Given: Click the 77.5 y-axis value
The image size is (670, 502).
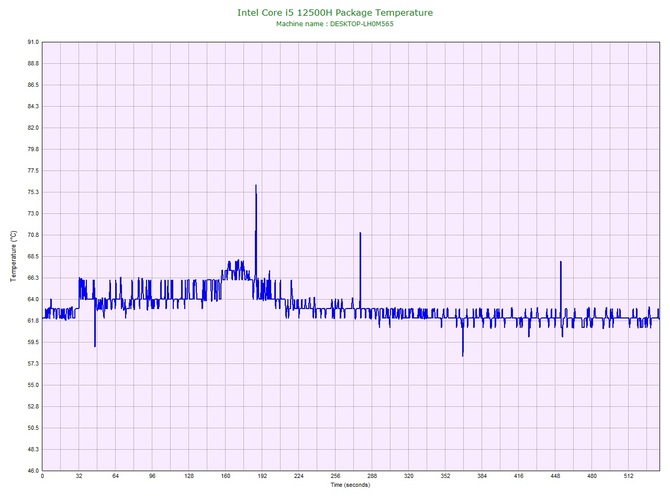Looking at the screenshot, I should 33,170.
